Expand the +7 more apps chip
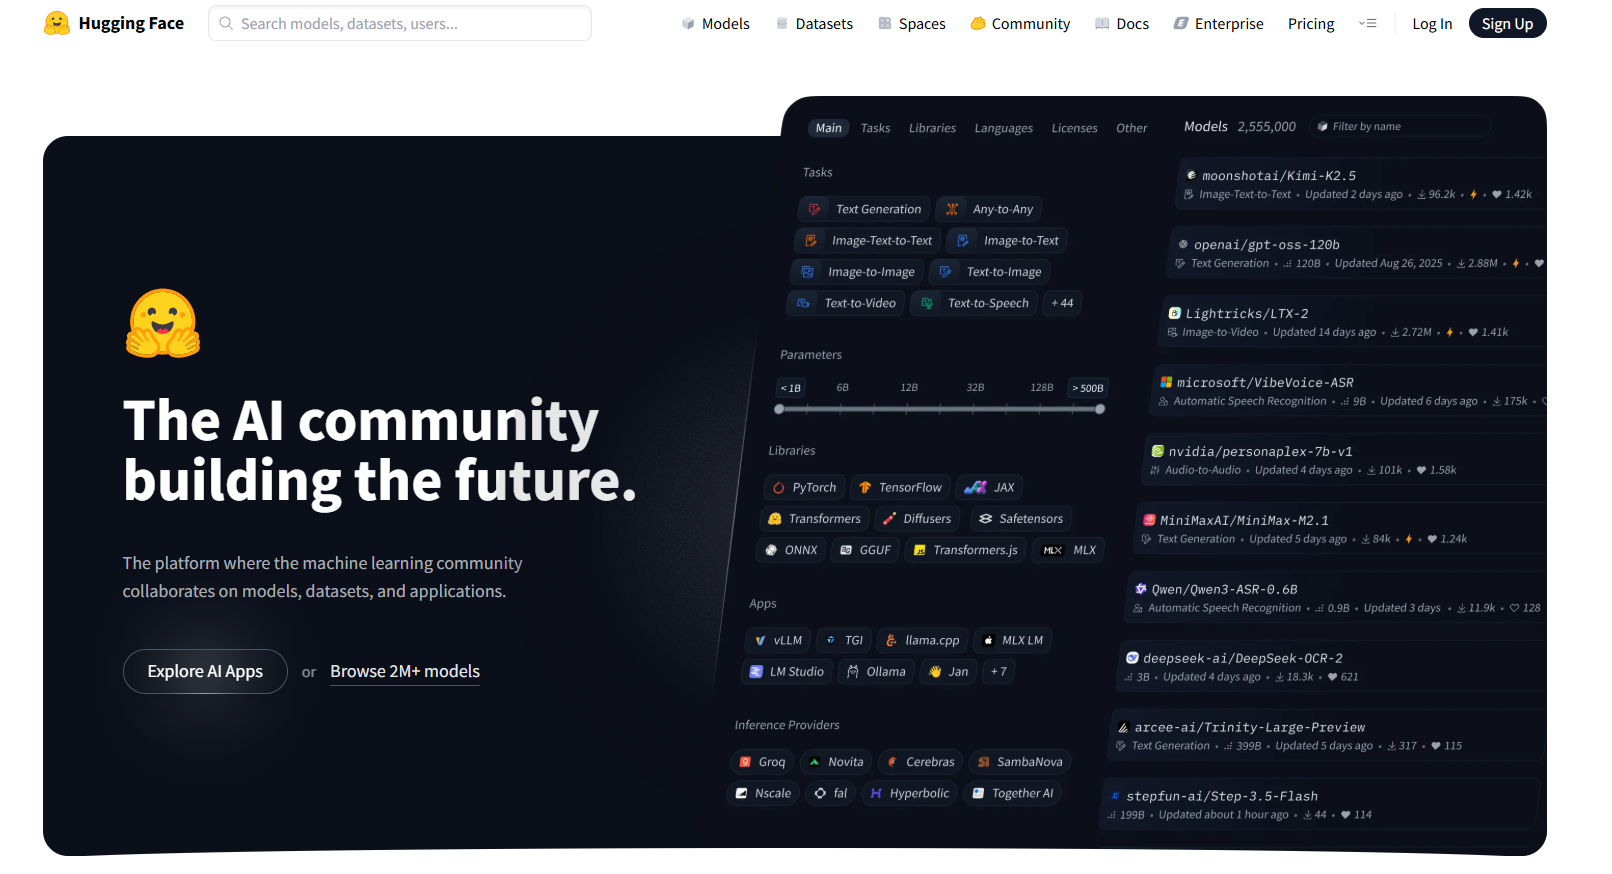This screenshot has height=874, width=1612. (999, 672)
